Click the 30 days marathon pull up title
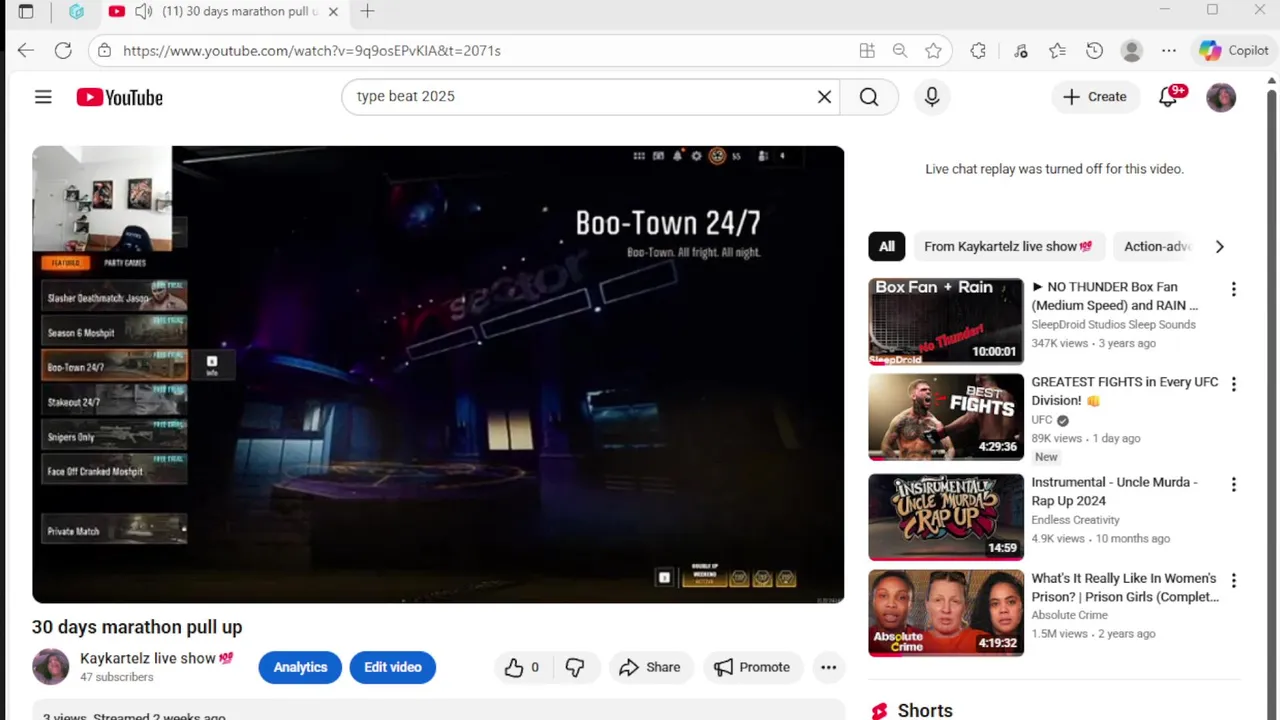Image resolution: width=1280 pixels, height=720 pixels. tap(137, 627)
